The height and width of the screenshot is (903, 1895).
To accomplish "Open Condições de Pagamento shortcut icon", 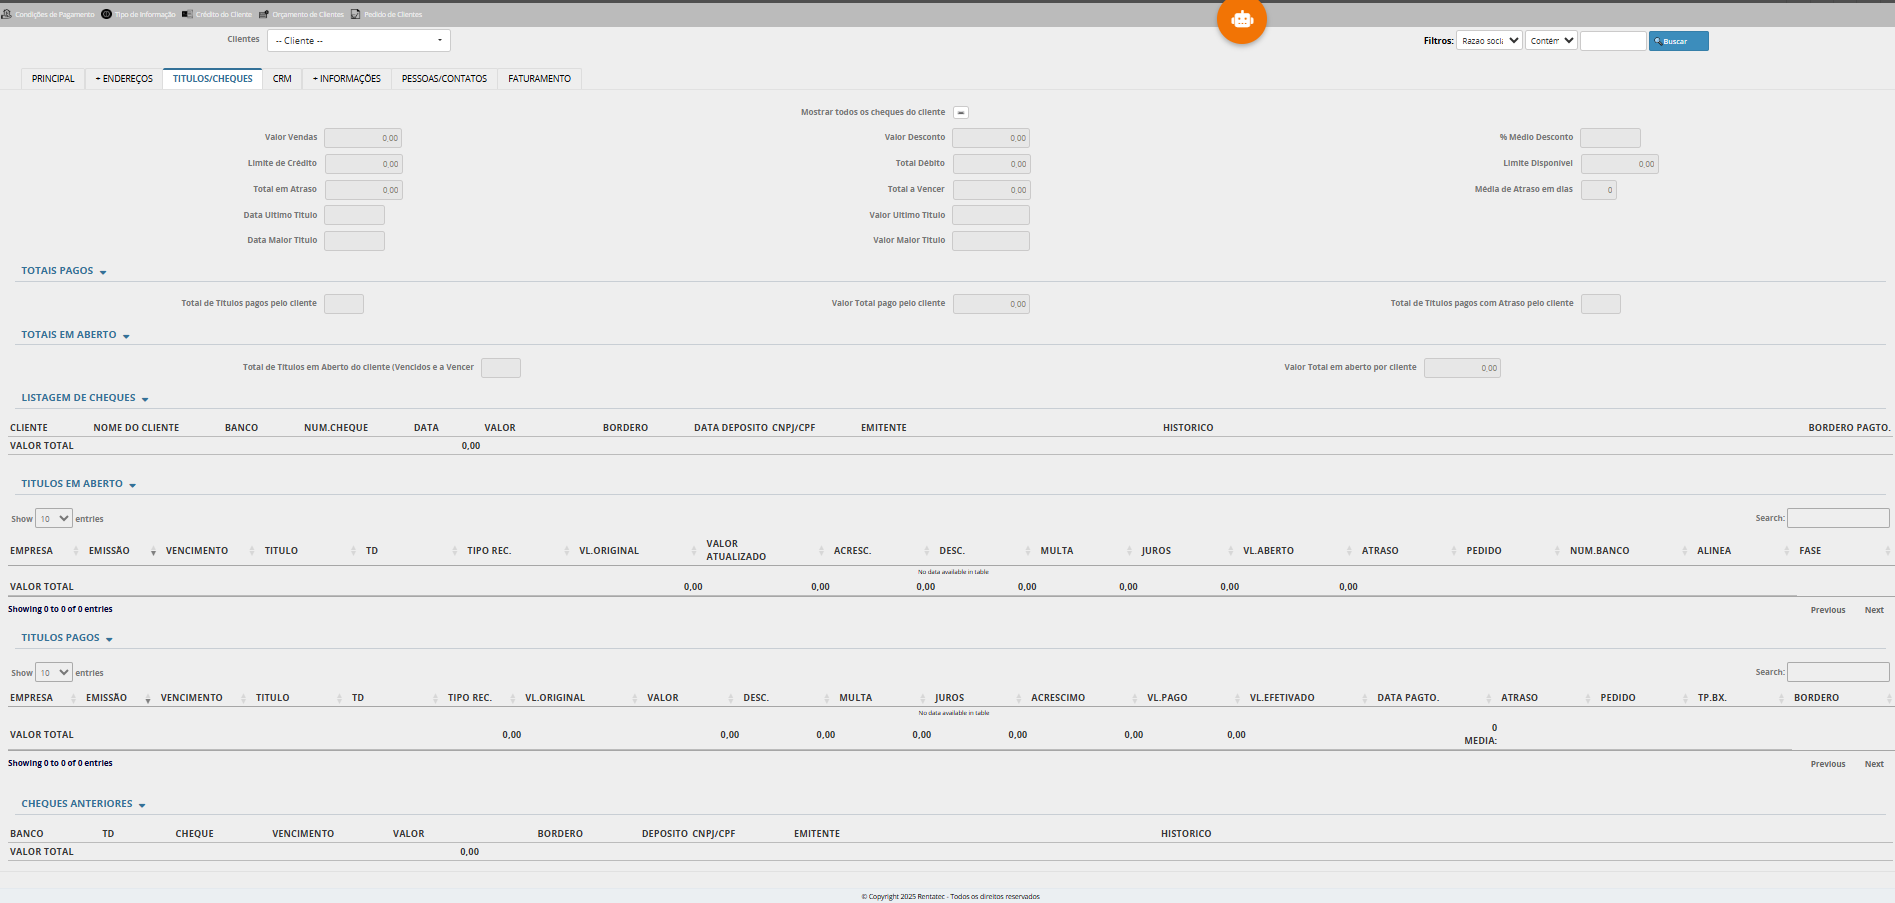I will pyautogui.click(x=6, y=14).
